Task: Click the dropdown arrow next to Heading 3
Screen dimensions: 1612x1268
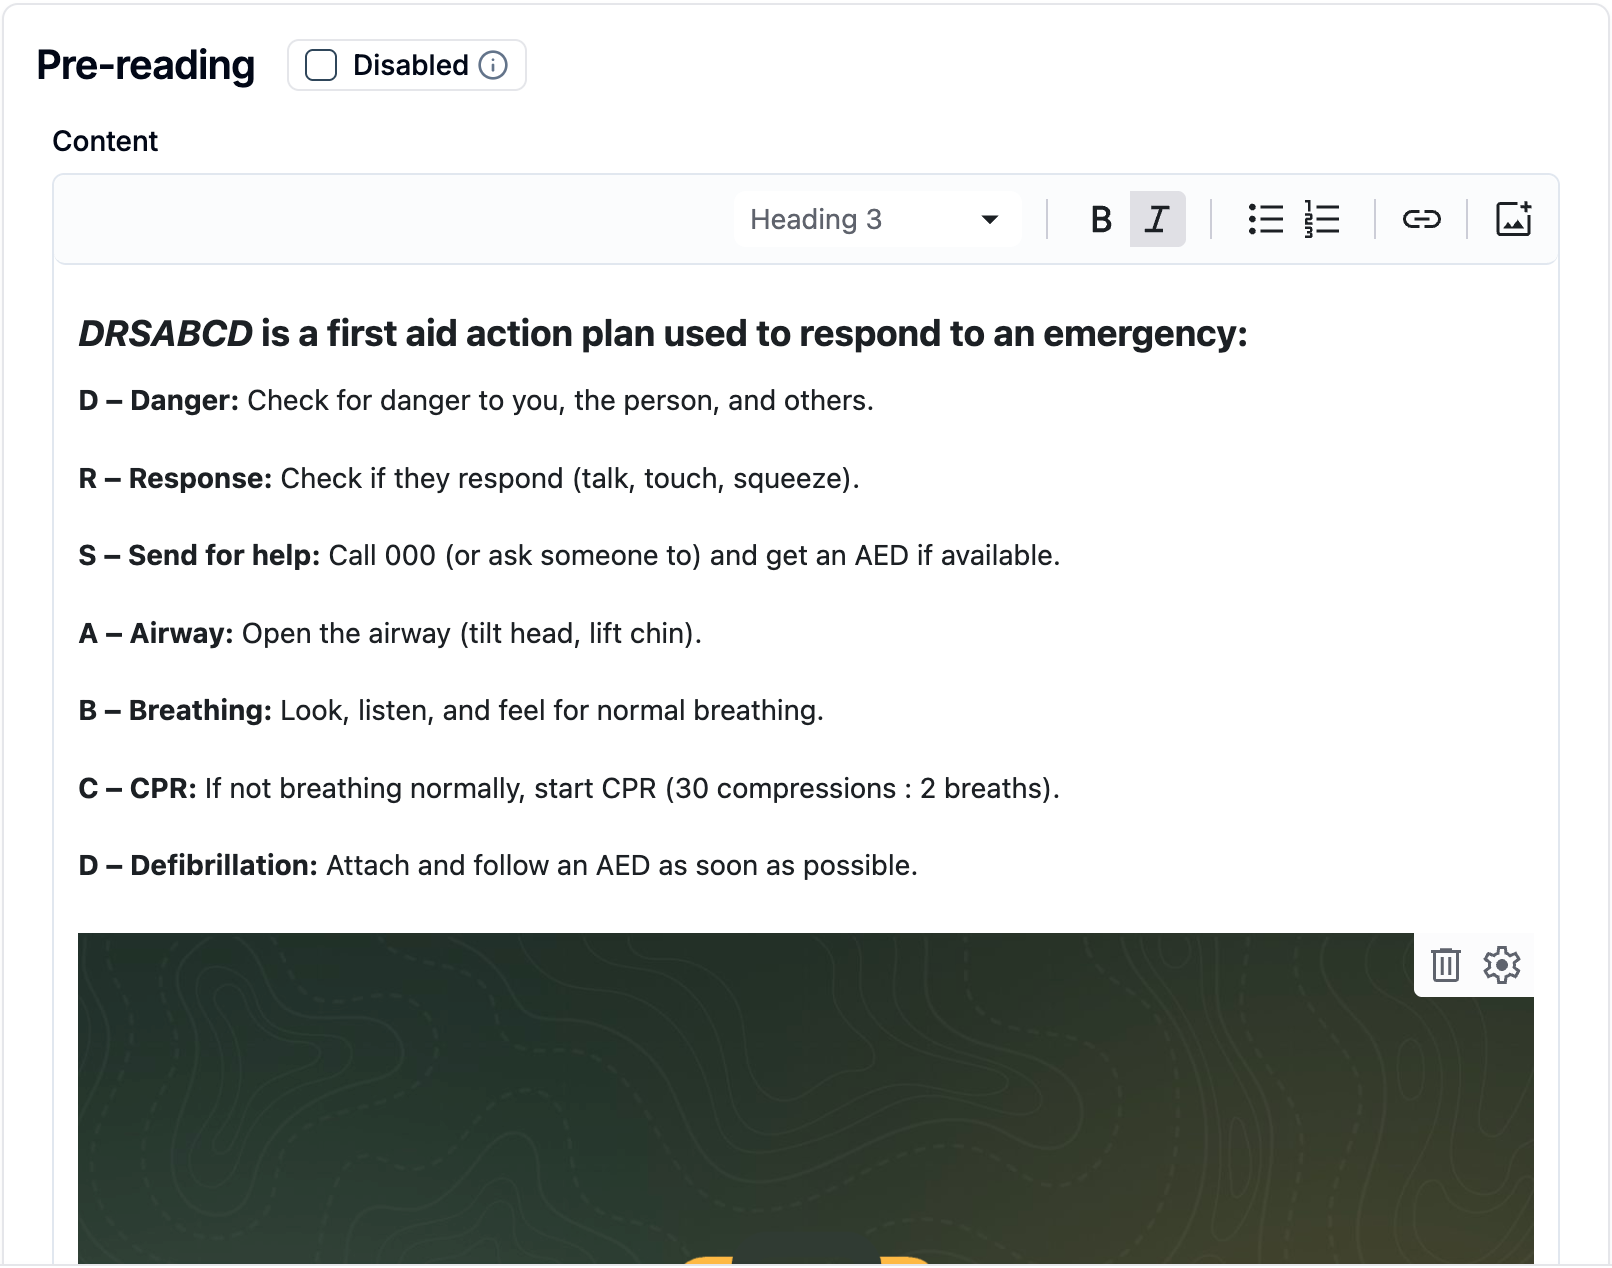Action: (x=990, y=219)
